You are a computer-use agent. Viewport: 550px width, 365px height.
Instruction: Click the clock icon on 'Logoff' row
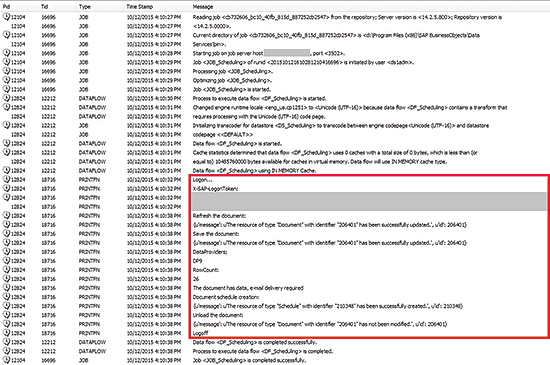[x=6, y=332]
